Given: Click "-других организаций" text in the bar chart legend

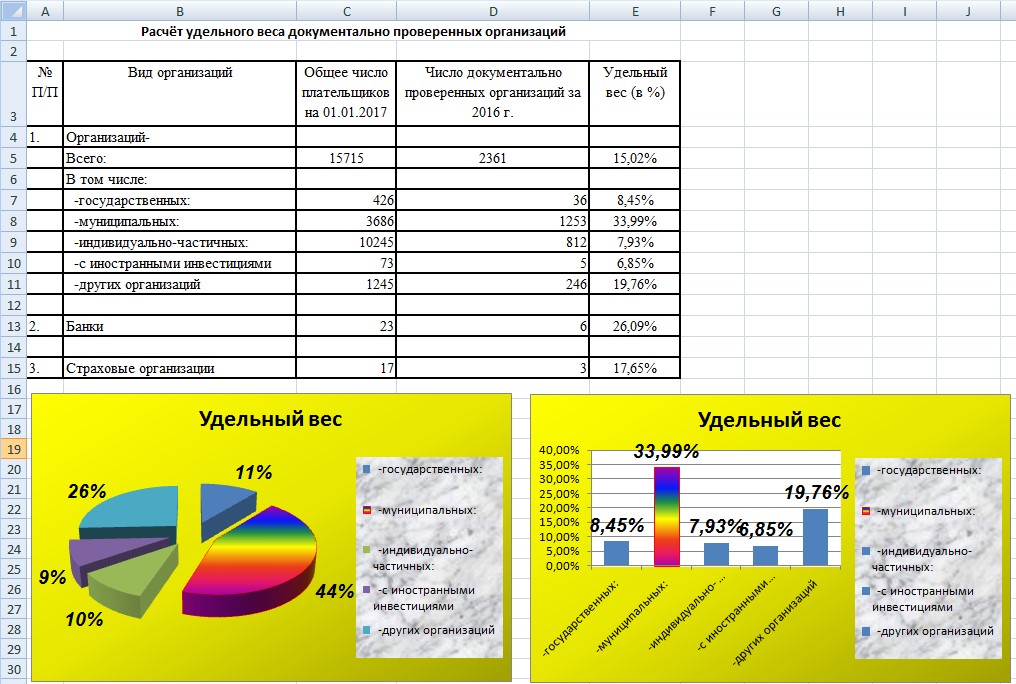Looking at the screenshot, I should pyautogui.click(x=935, y=632).
